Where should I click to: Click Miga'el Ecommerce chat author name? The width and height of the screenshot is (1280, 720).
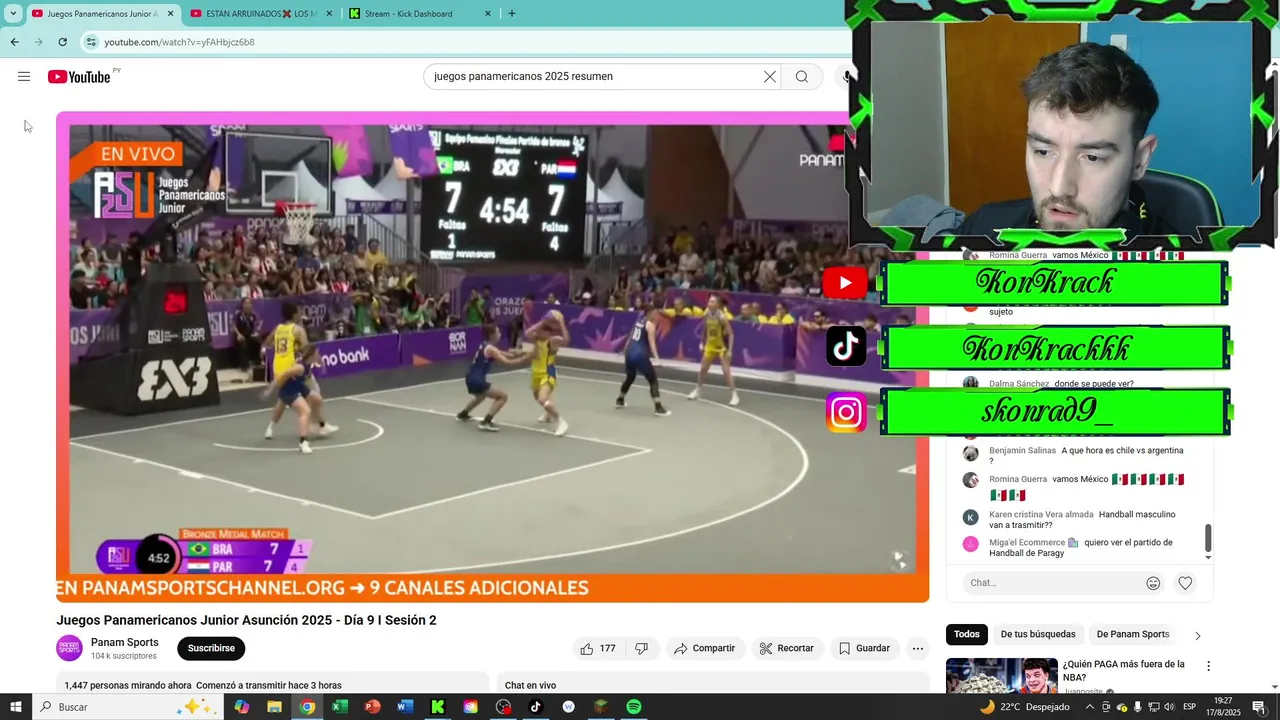point(1029,543)
